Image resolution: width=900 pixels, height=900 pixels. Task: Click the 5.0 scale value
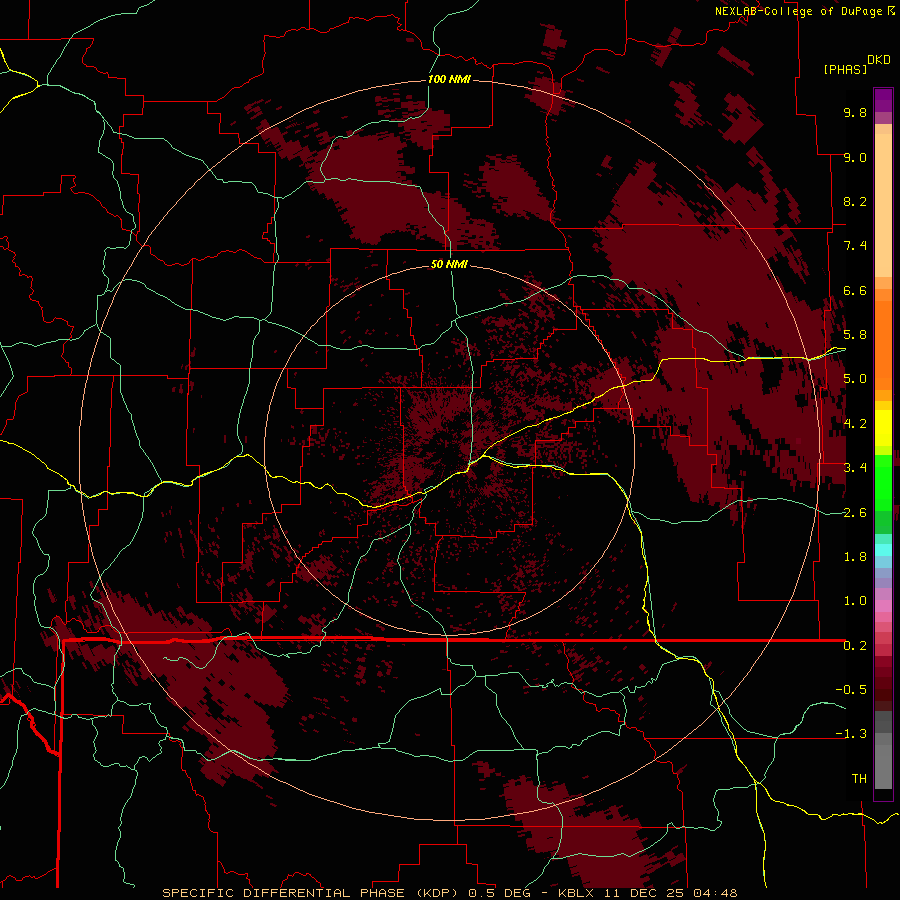click(855, 379)
